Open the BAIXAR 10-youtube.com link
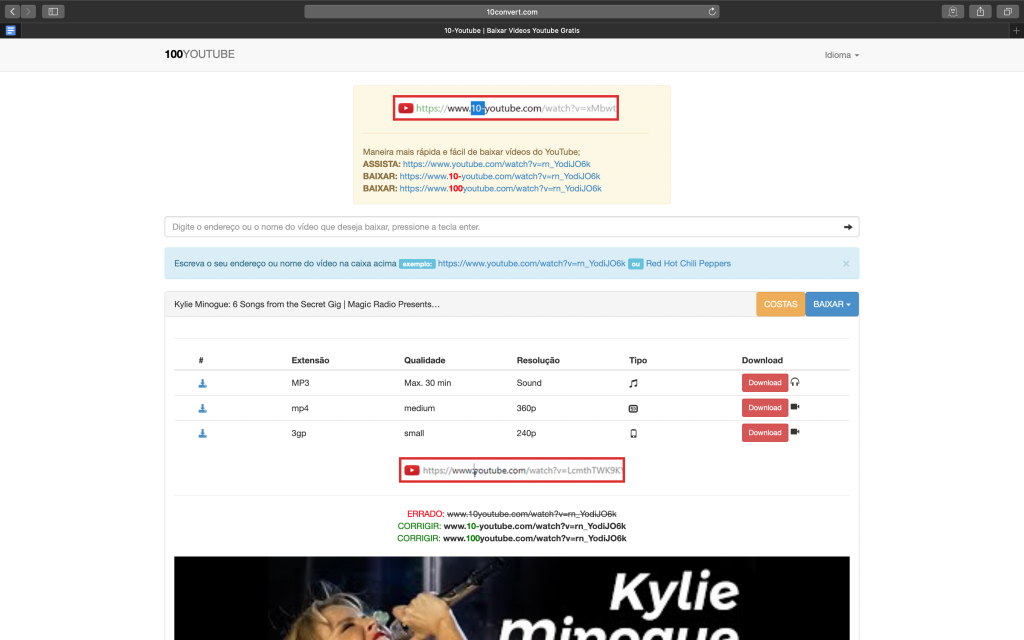 [500, 176]
